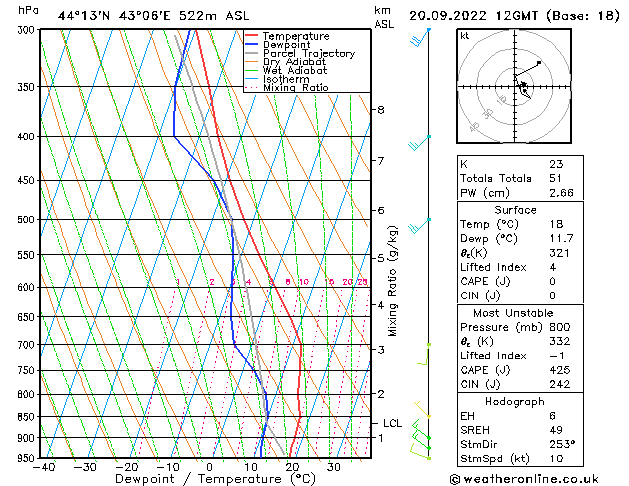Screen dimensions: 629x486
Task: Click the yellow wind barb near 850 hPa
Action: 423,410
